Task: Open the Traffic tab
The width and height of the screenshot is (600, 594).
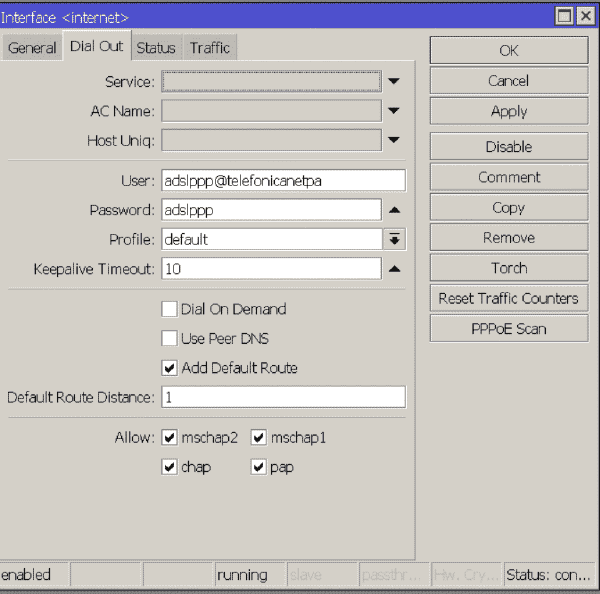Action: click(210, 48)
